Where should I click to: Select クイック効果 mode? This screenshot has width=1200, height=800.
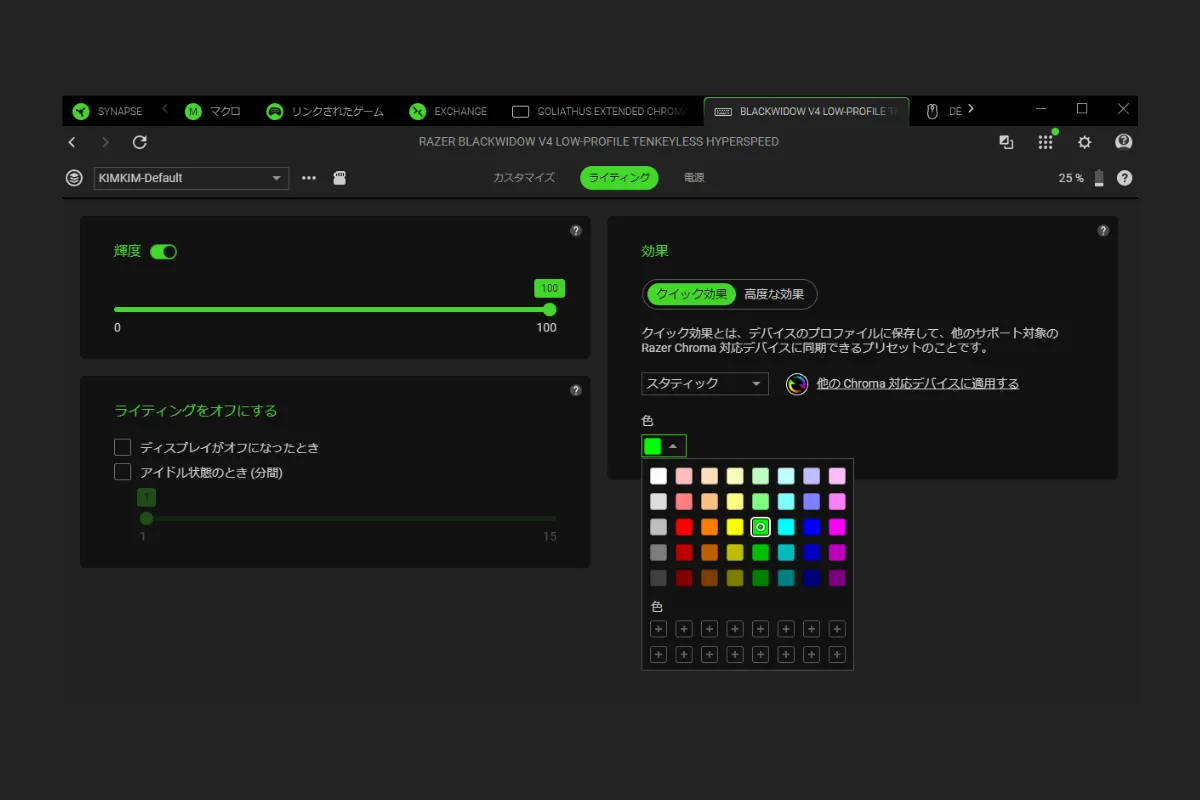pos(691,294)
